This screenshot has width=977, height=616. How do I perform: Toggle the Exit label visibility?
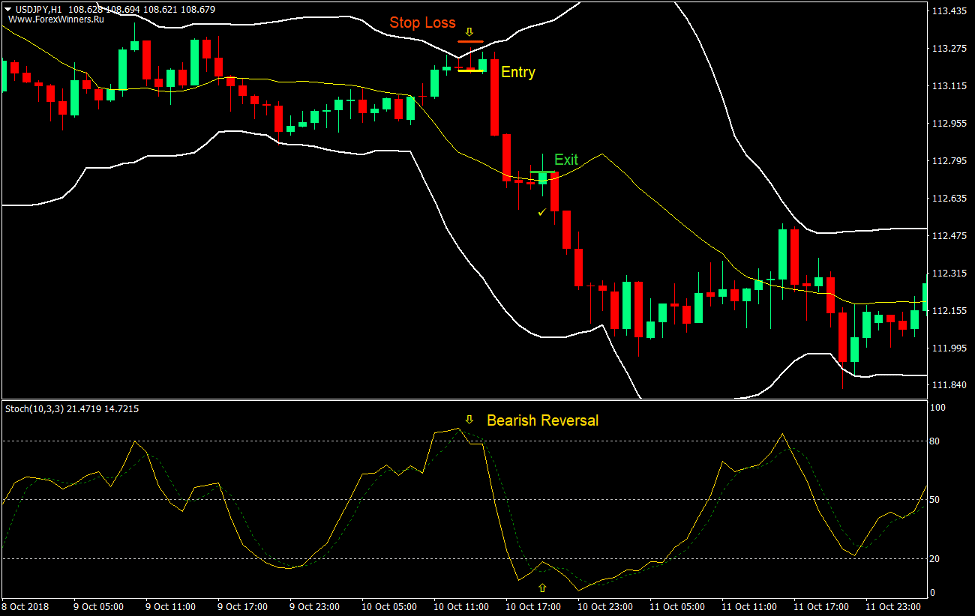click(566, 160)
